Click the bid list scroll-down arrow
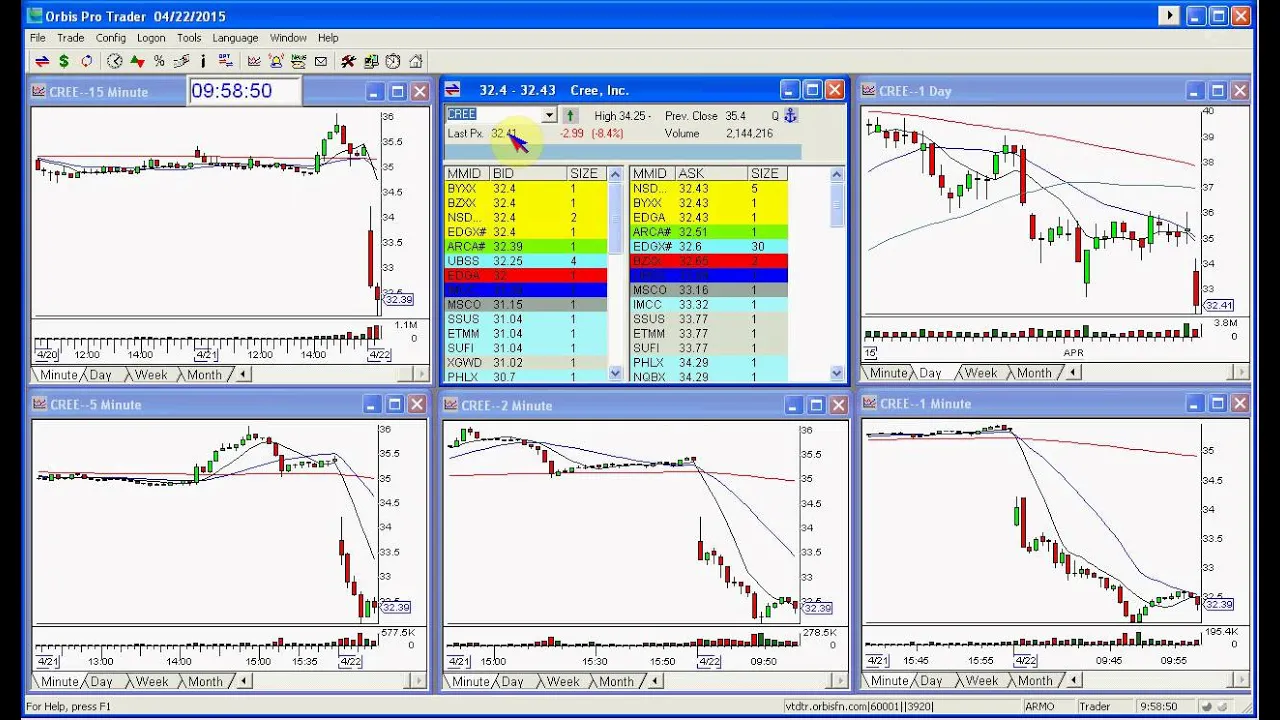 click(x=615, y=373)
